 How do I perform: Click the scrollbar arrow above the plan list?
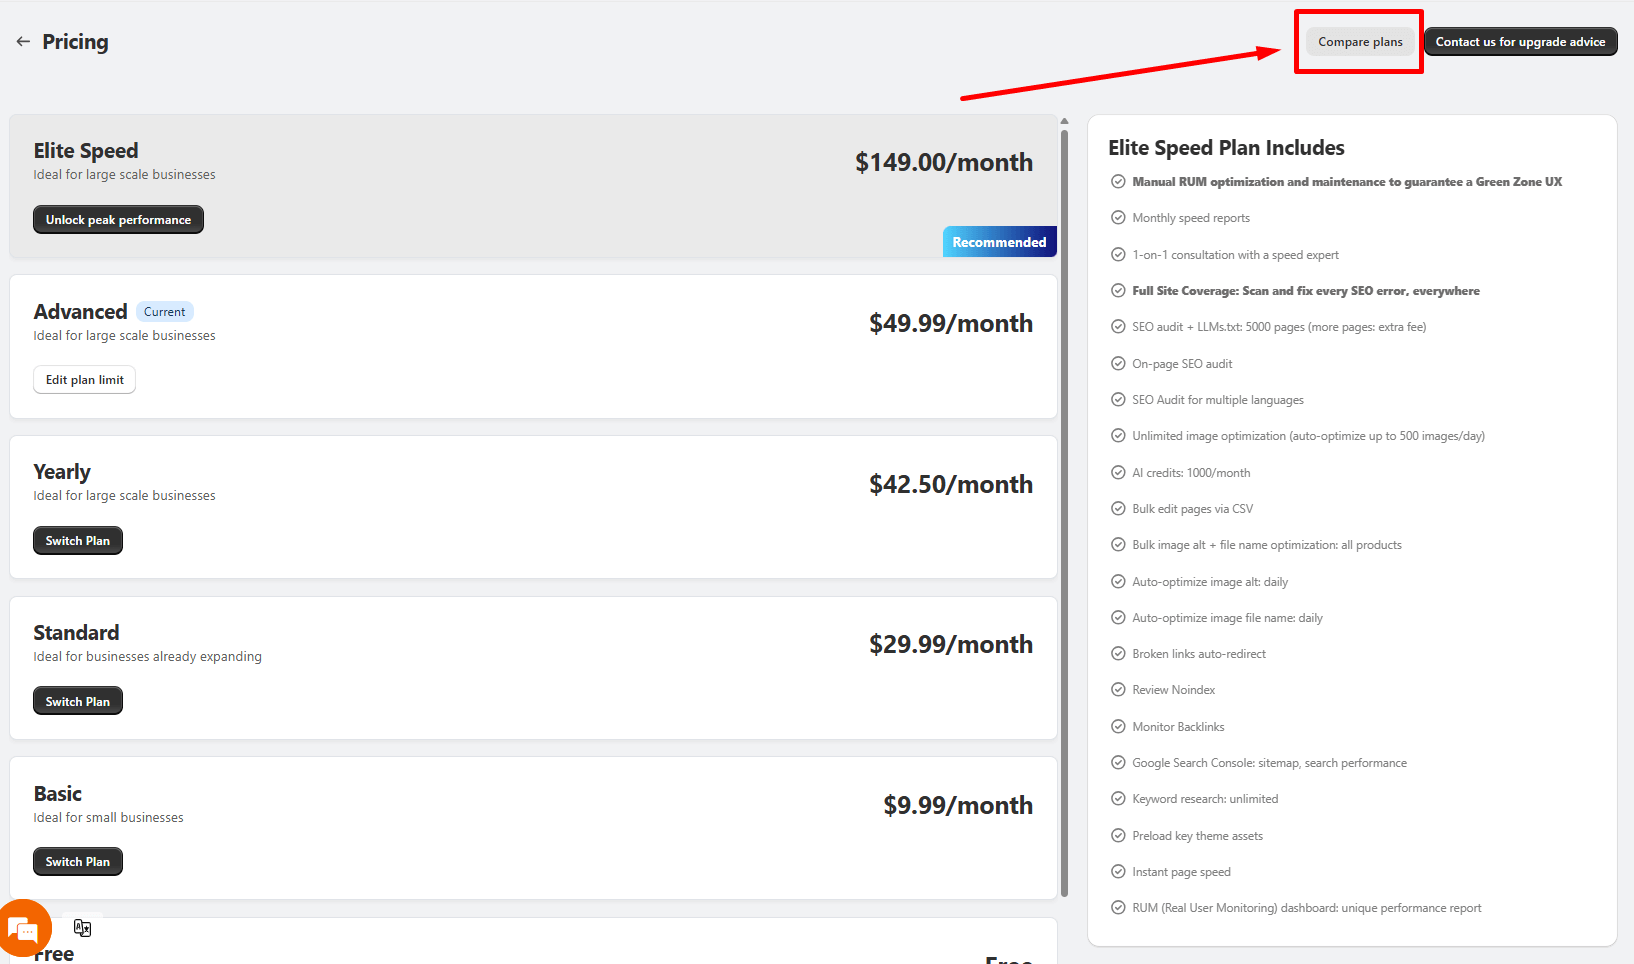point(1063,119)
